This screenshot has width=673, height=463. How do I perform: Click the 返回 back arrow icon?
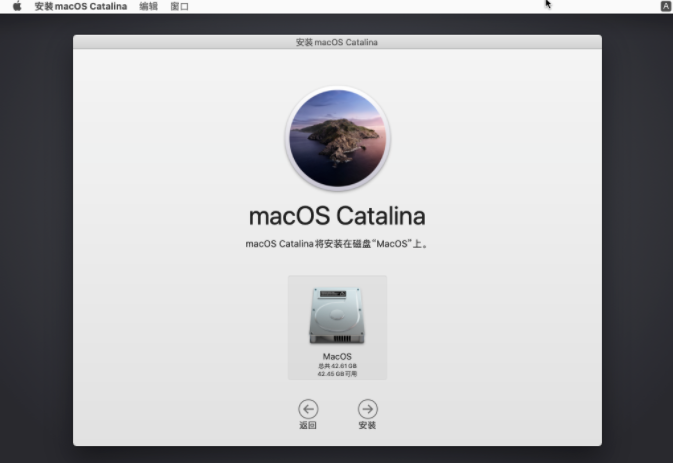tap(308, 409)
